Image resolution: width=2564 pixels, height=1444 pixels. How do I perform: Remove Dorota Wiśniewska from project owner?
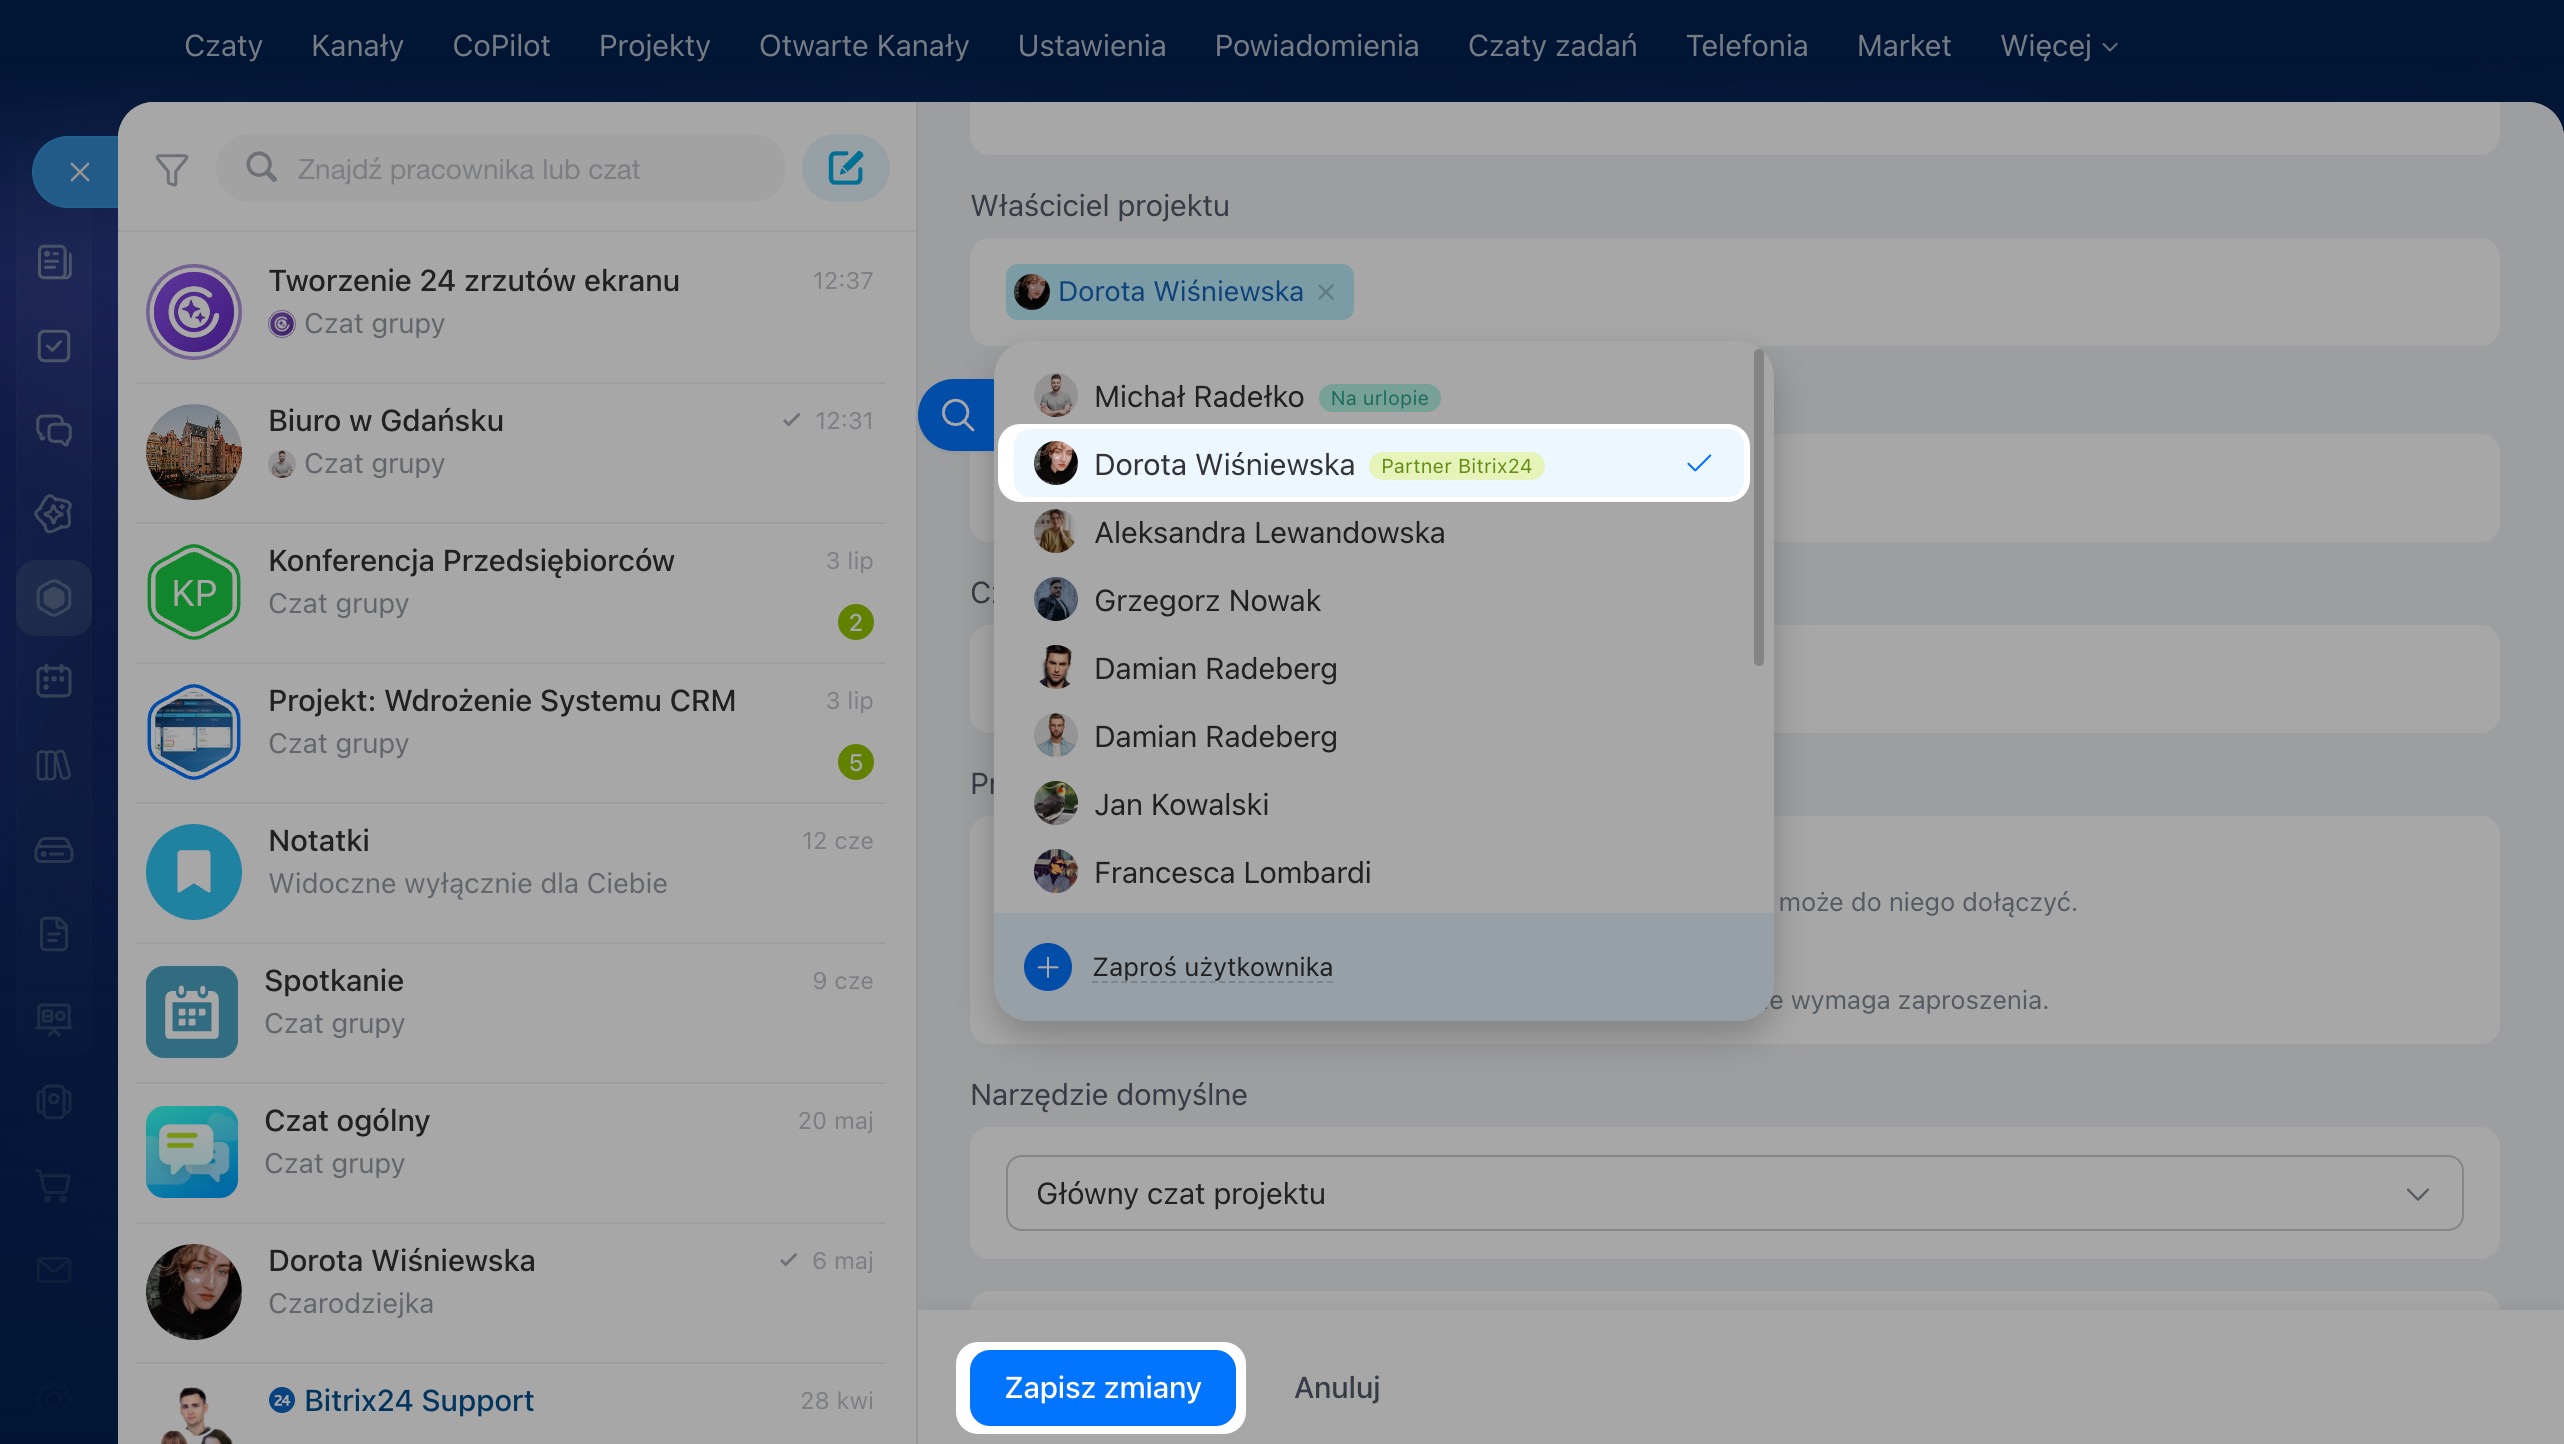pos(1326,292)
